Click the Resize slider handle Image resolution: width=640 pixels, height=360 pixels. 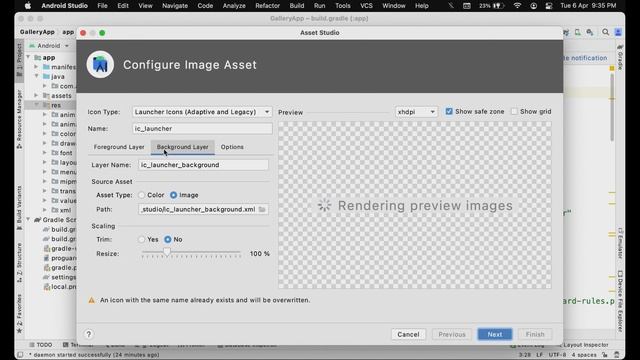[167, 252]
